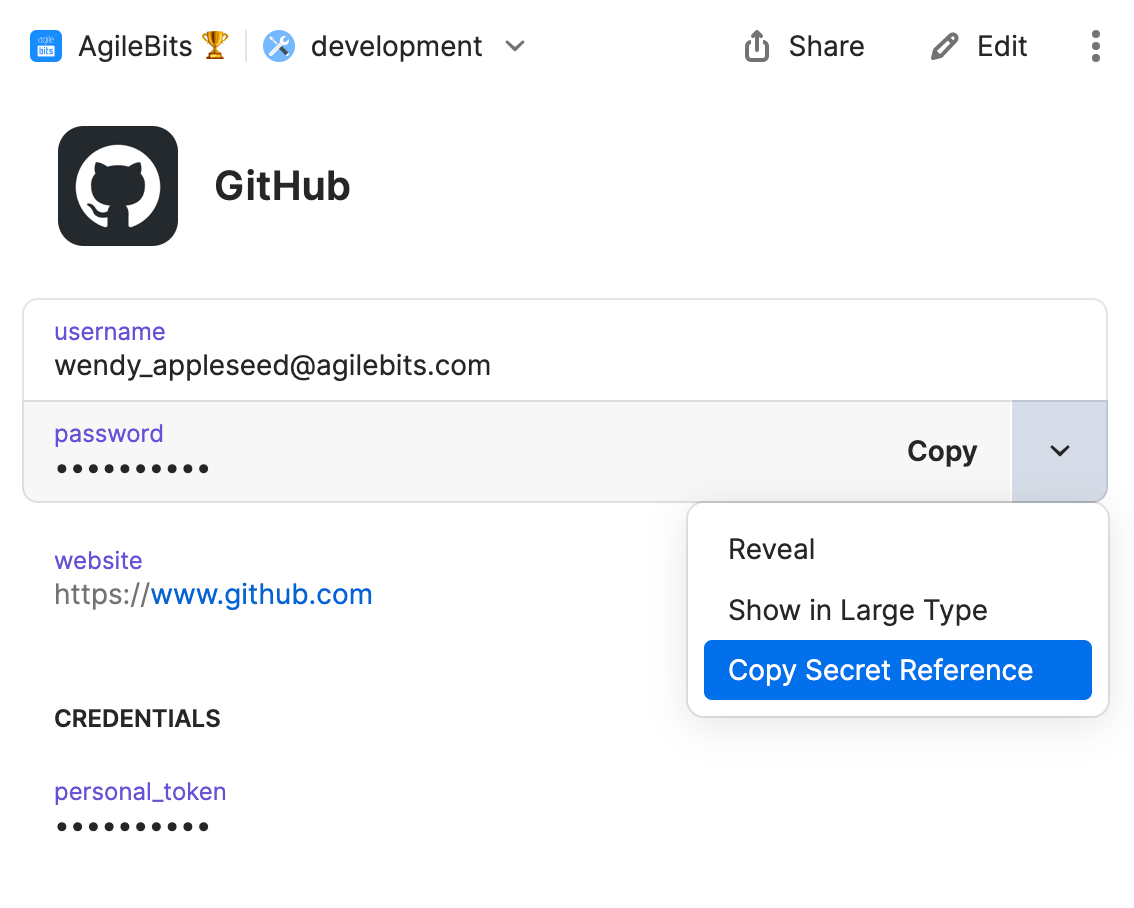1134x908 pixels.
Task: Toggle visibility of the personal_token value
Action: (x=133, y=826)
